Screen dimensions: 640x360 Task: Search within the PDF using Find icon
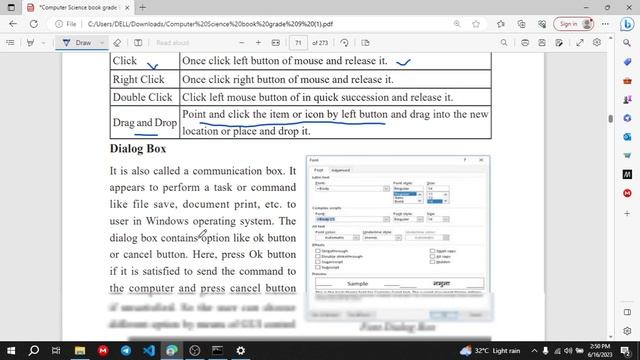click(504, 42)
